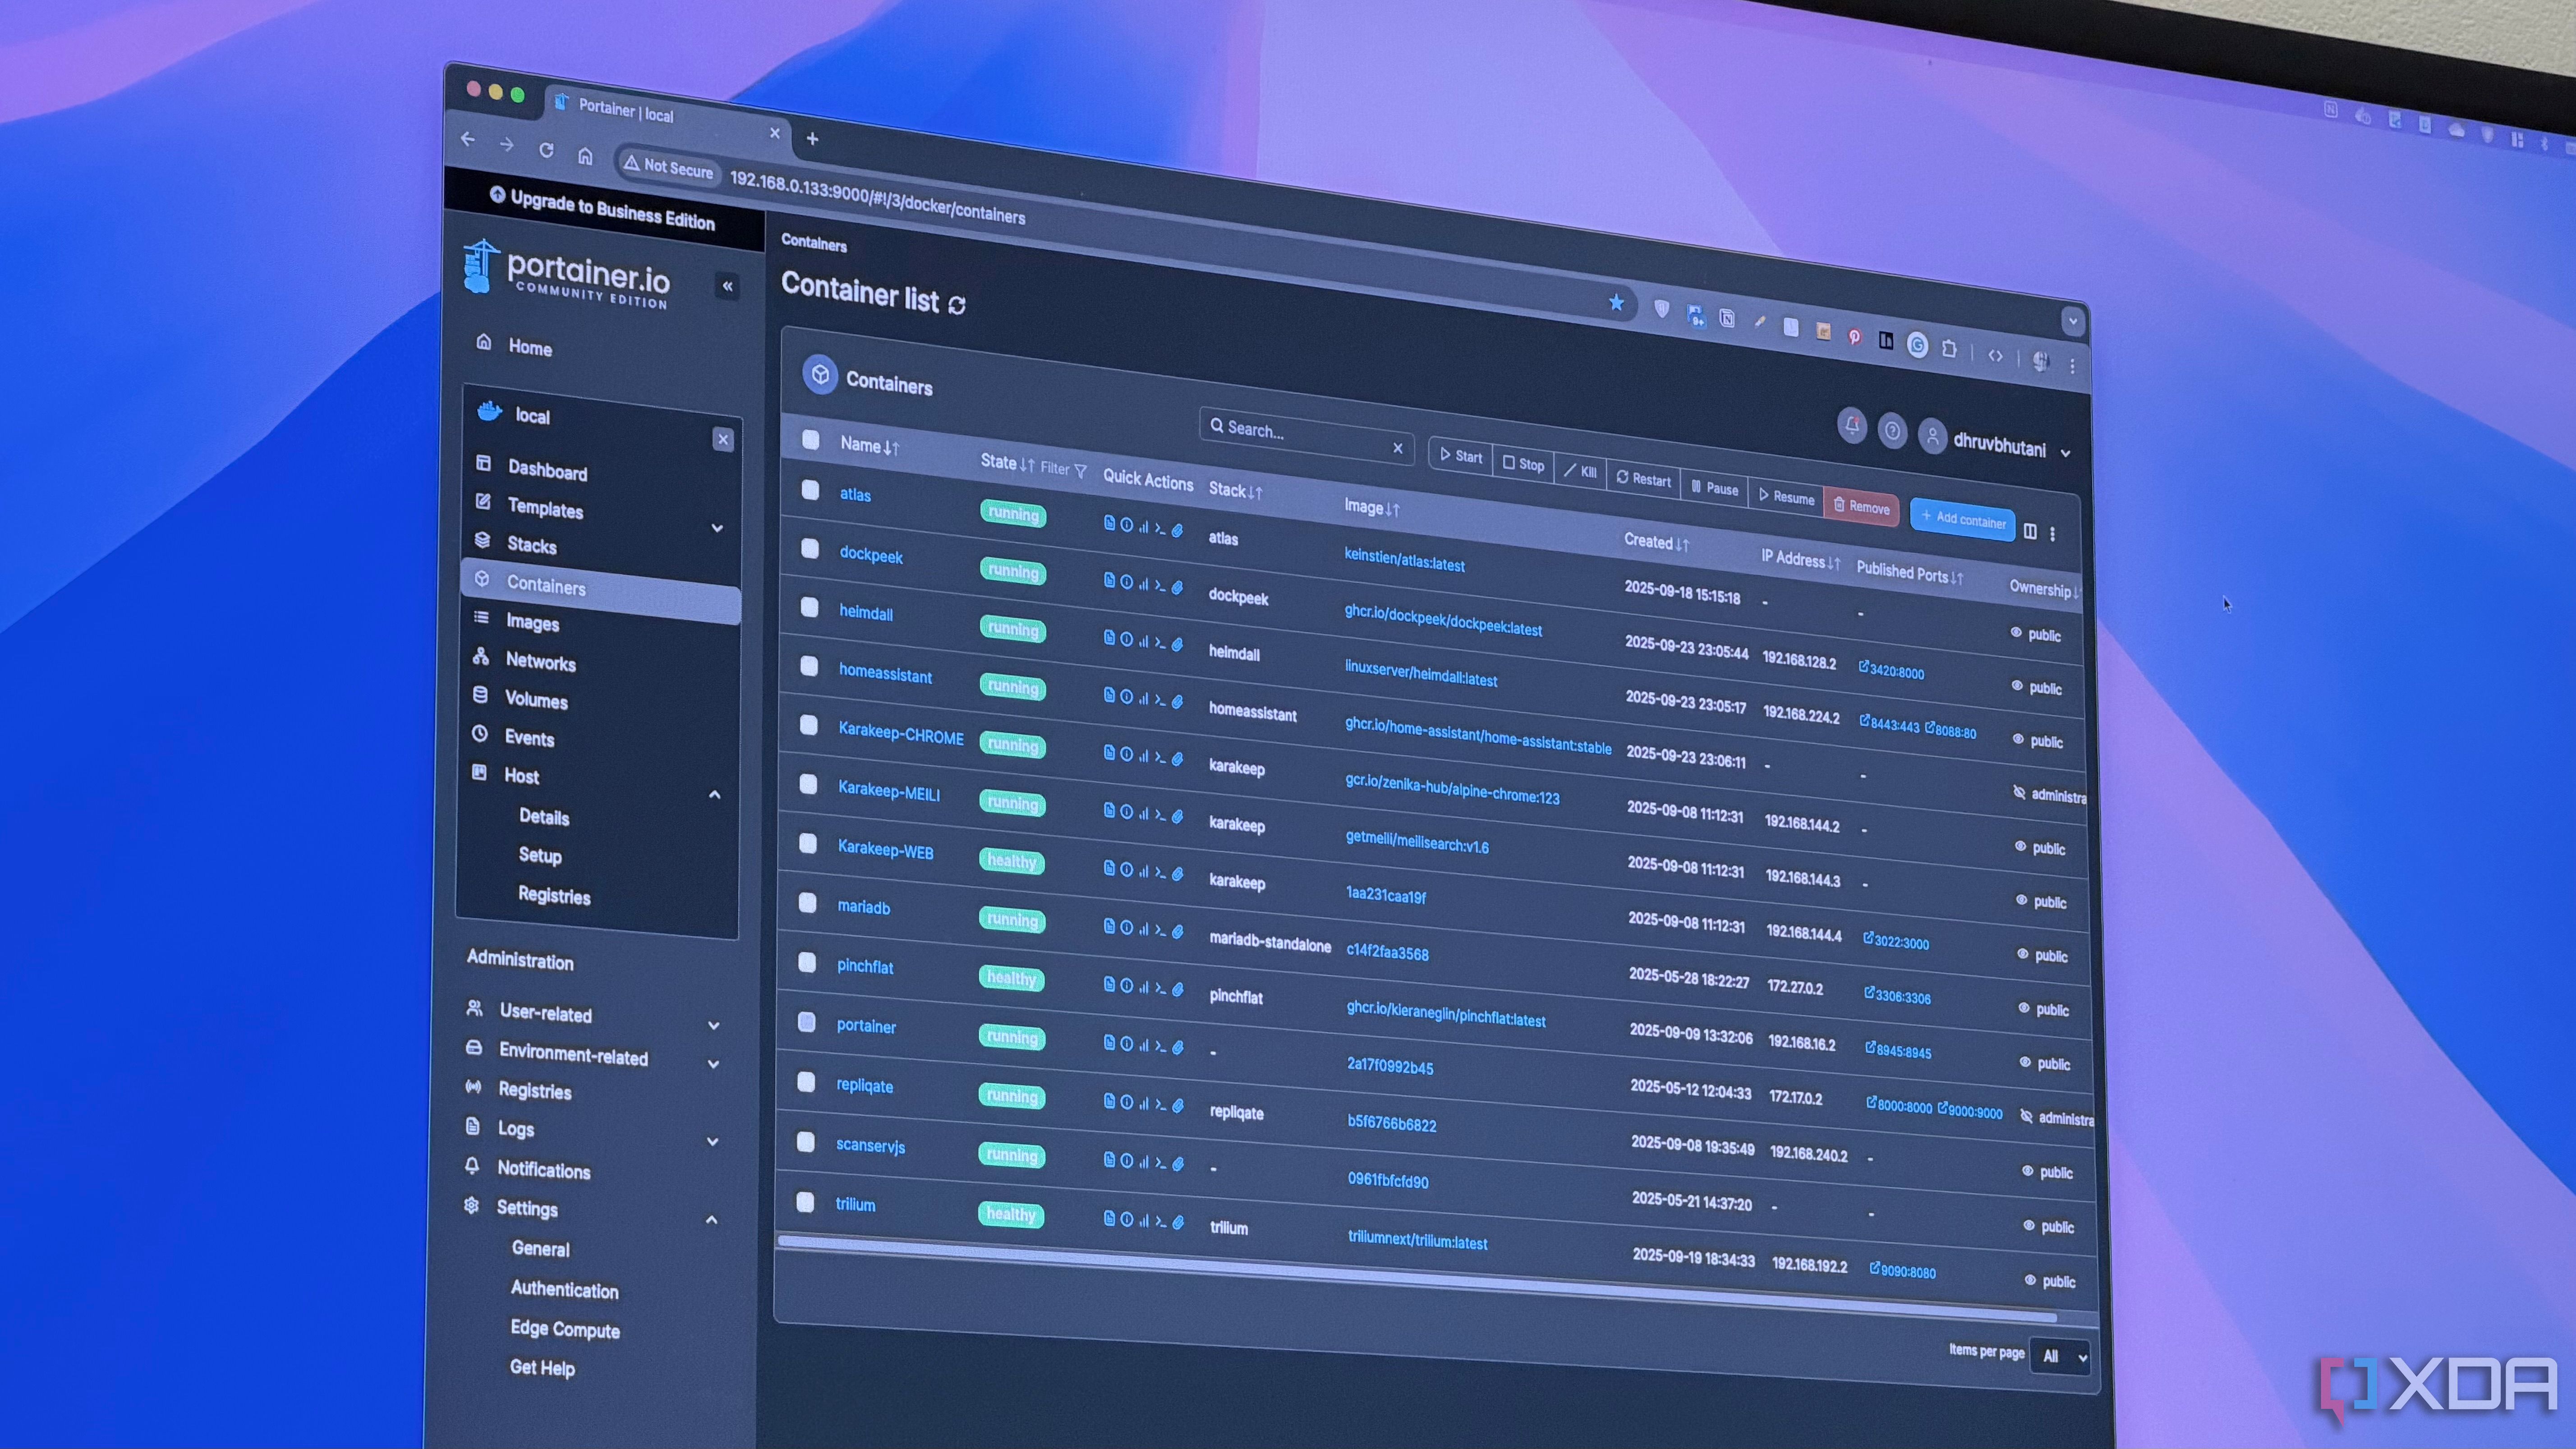The height and width of the screenshot is (1449, 2576).
Task: Tick the checkbox for the atlas container
Action: [810, 490]
